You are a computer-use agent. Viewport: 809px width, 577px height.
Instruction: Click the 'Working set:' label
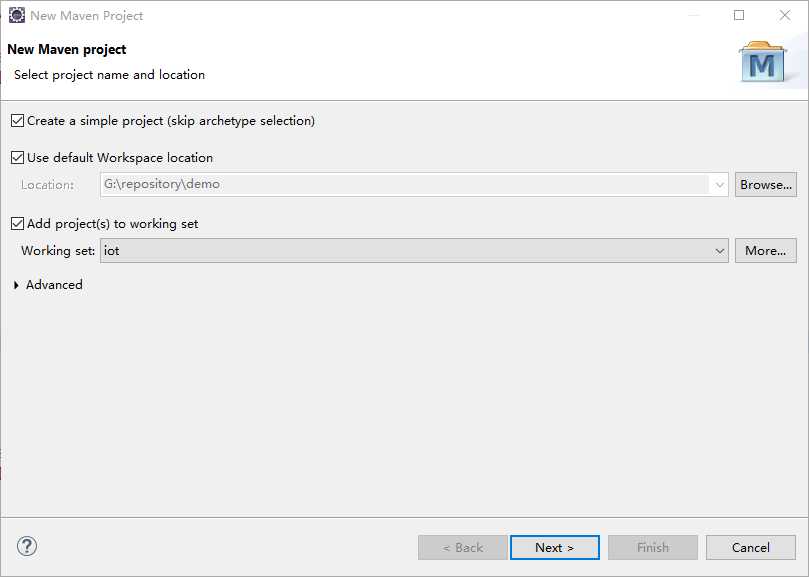coord(58,251)
